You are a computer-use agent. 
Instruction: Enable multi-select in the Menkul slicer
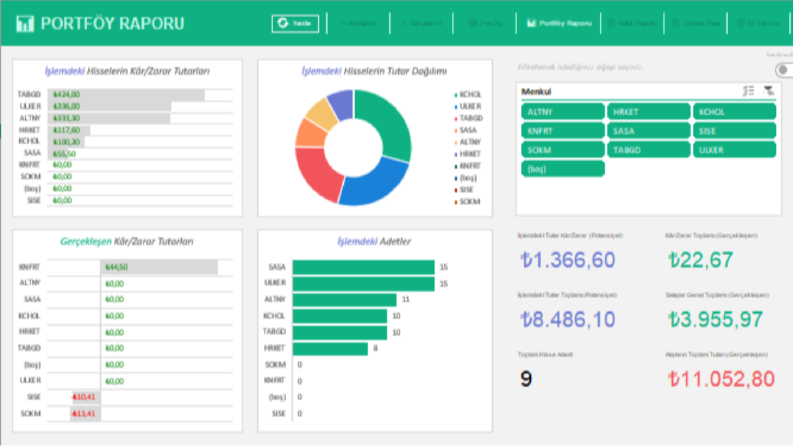[748, 91]
